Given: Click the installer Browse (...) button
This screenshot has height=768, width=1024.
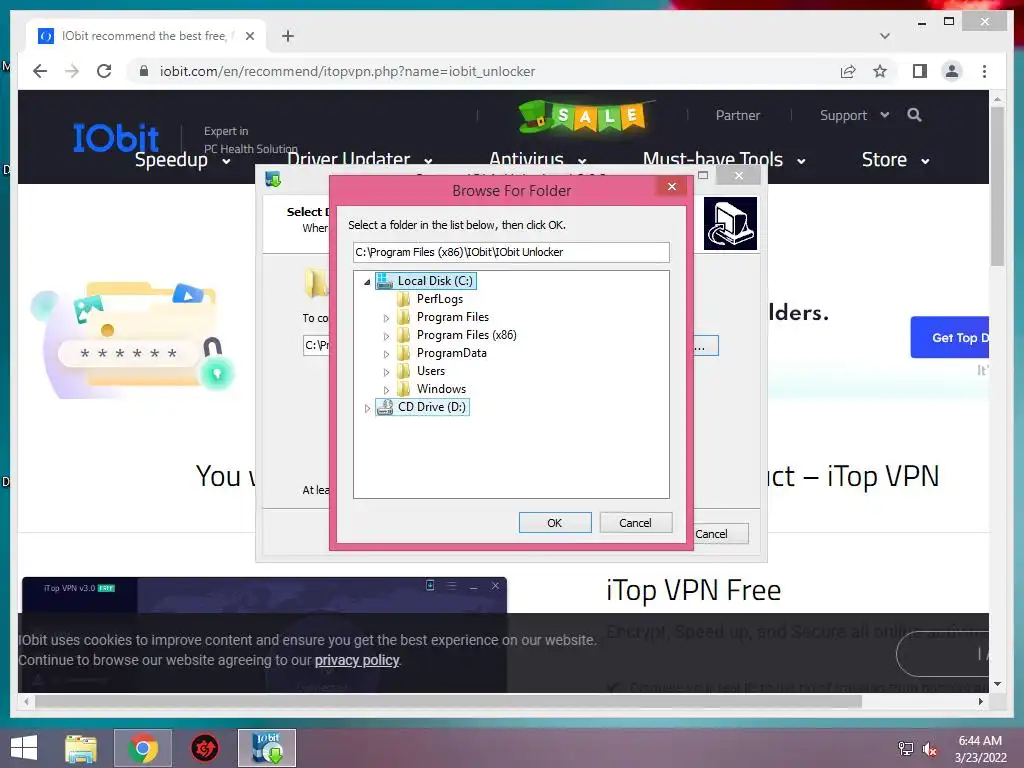Looking at the screenshot, I should coord(705,345).
